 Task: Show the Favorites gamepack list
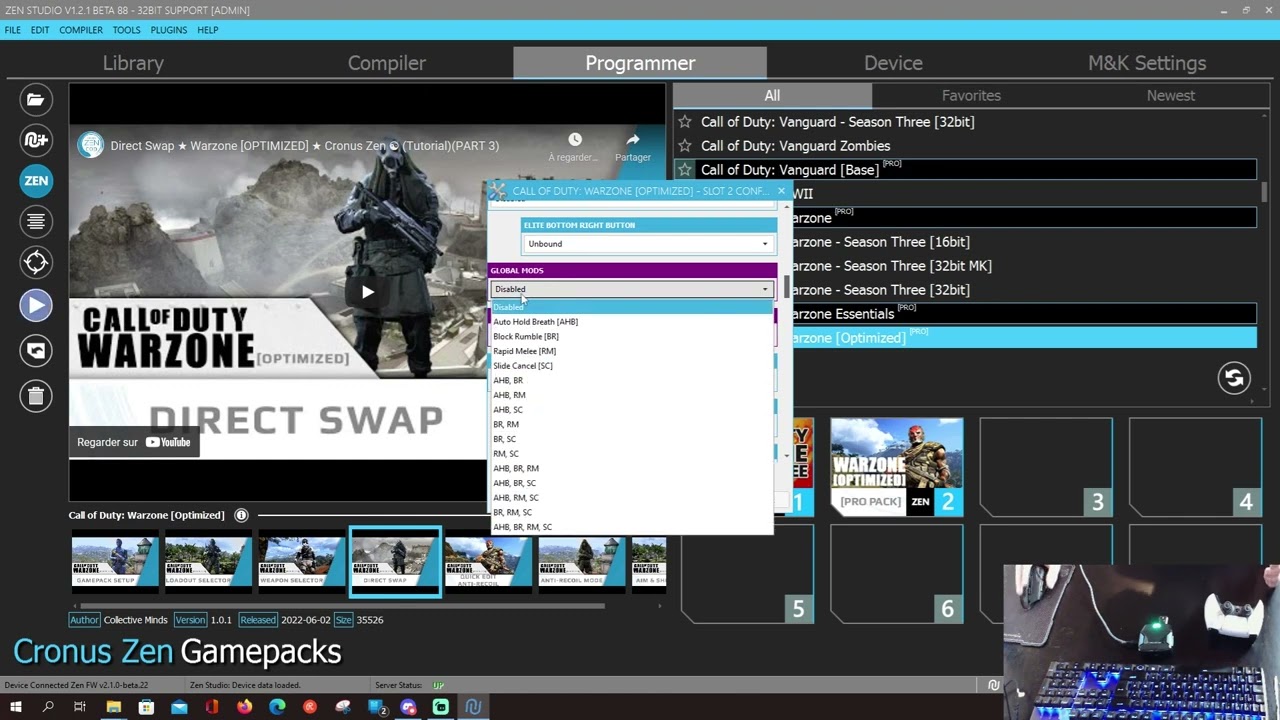tap(971, 96)
